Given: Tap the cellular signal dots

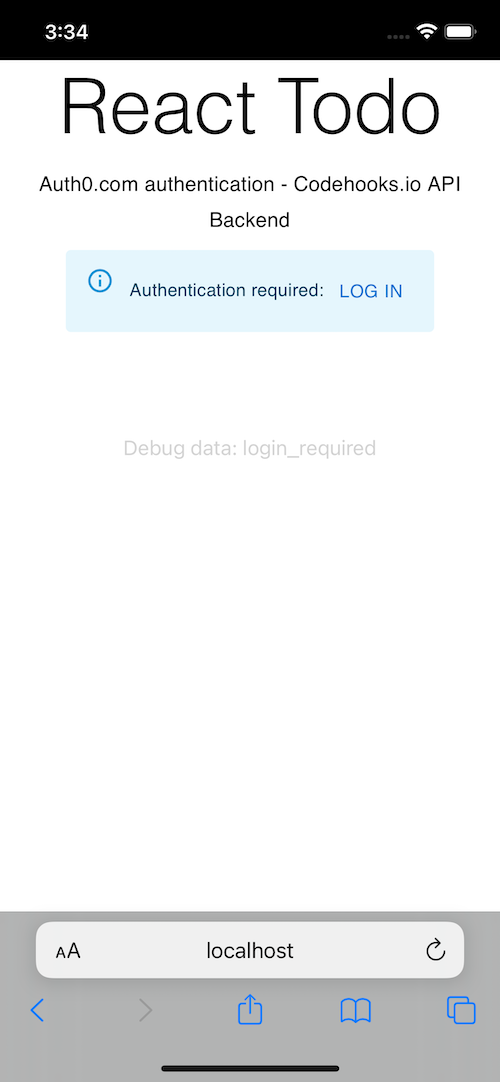Looking at the screenshot, I should pyautogui.click(x=399, y=36).
